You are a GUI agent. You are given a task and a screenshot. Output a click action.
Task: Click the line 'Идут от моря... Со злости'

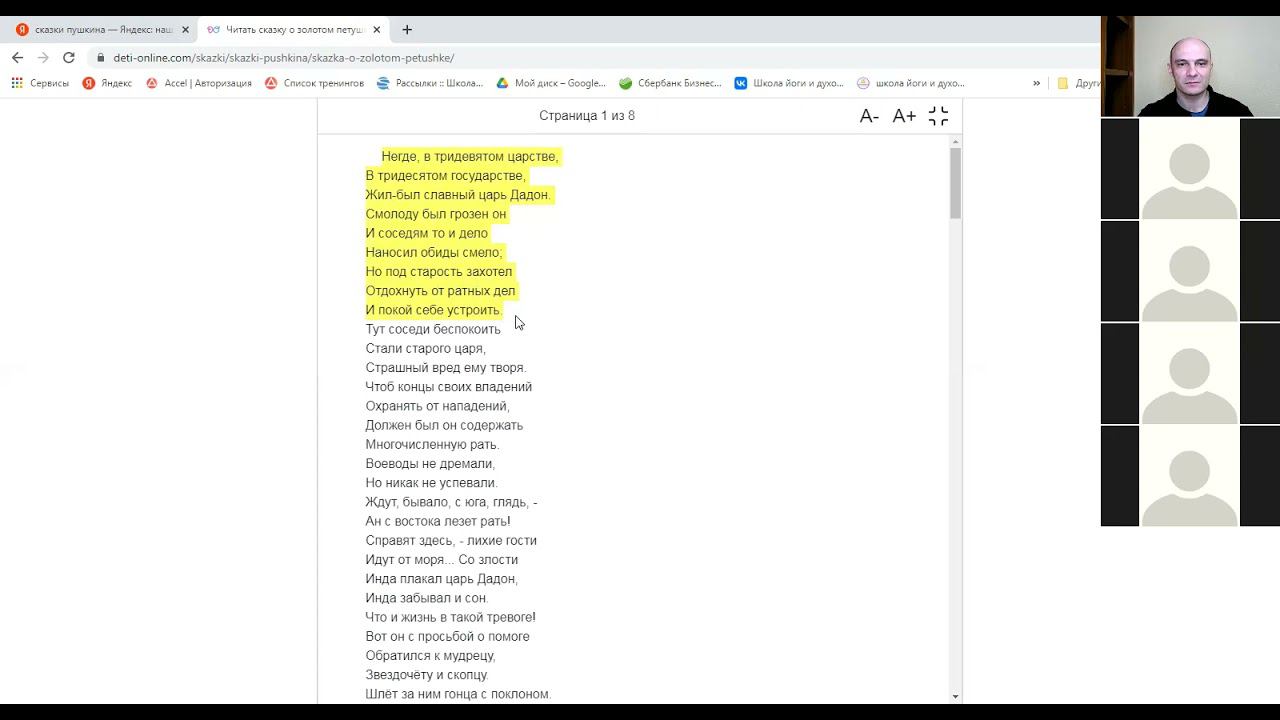coord(442,560)
